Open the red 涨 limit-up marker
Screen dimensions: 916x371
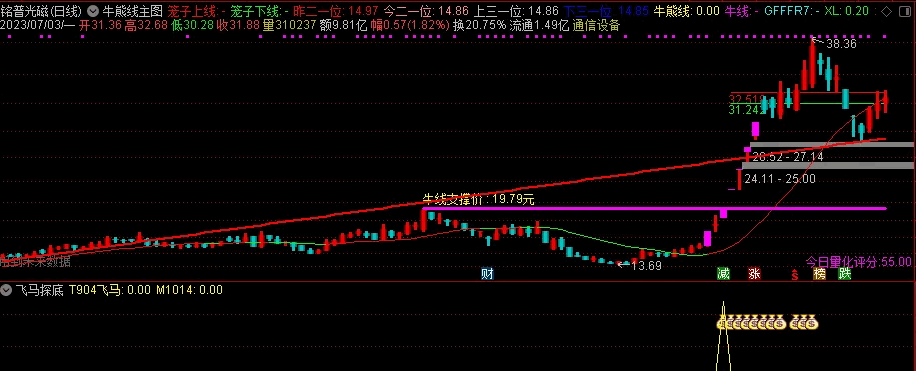point(754,274)
